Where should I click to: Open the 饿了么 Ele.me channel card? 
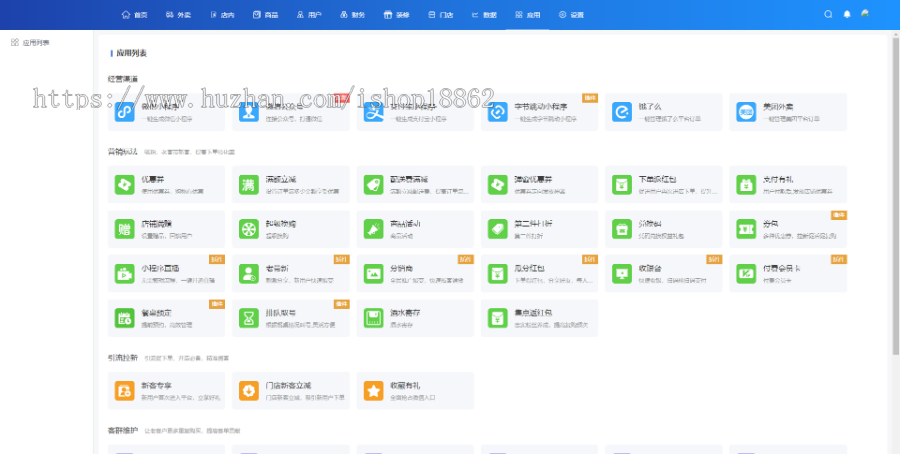(x=664, y=112)
